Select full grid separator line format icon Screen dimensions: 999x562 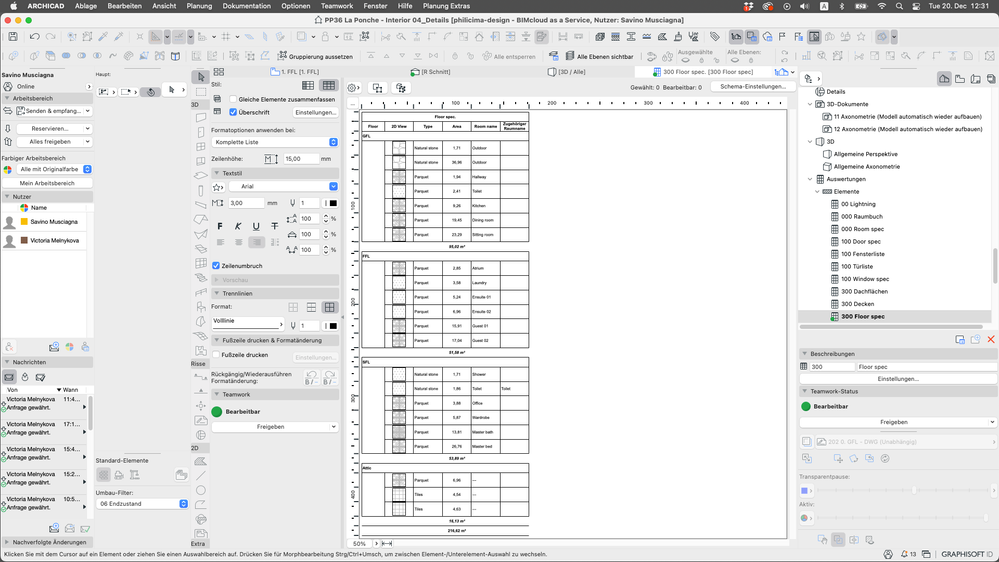tap(329, 307)
